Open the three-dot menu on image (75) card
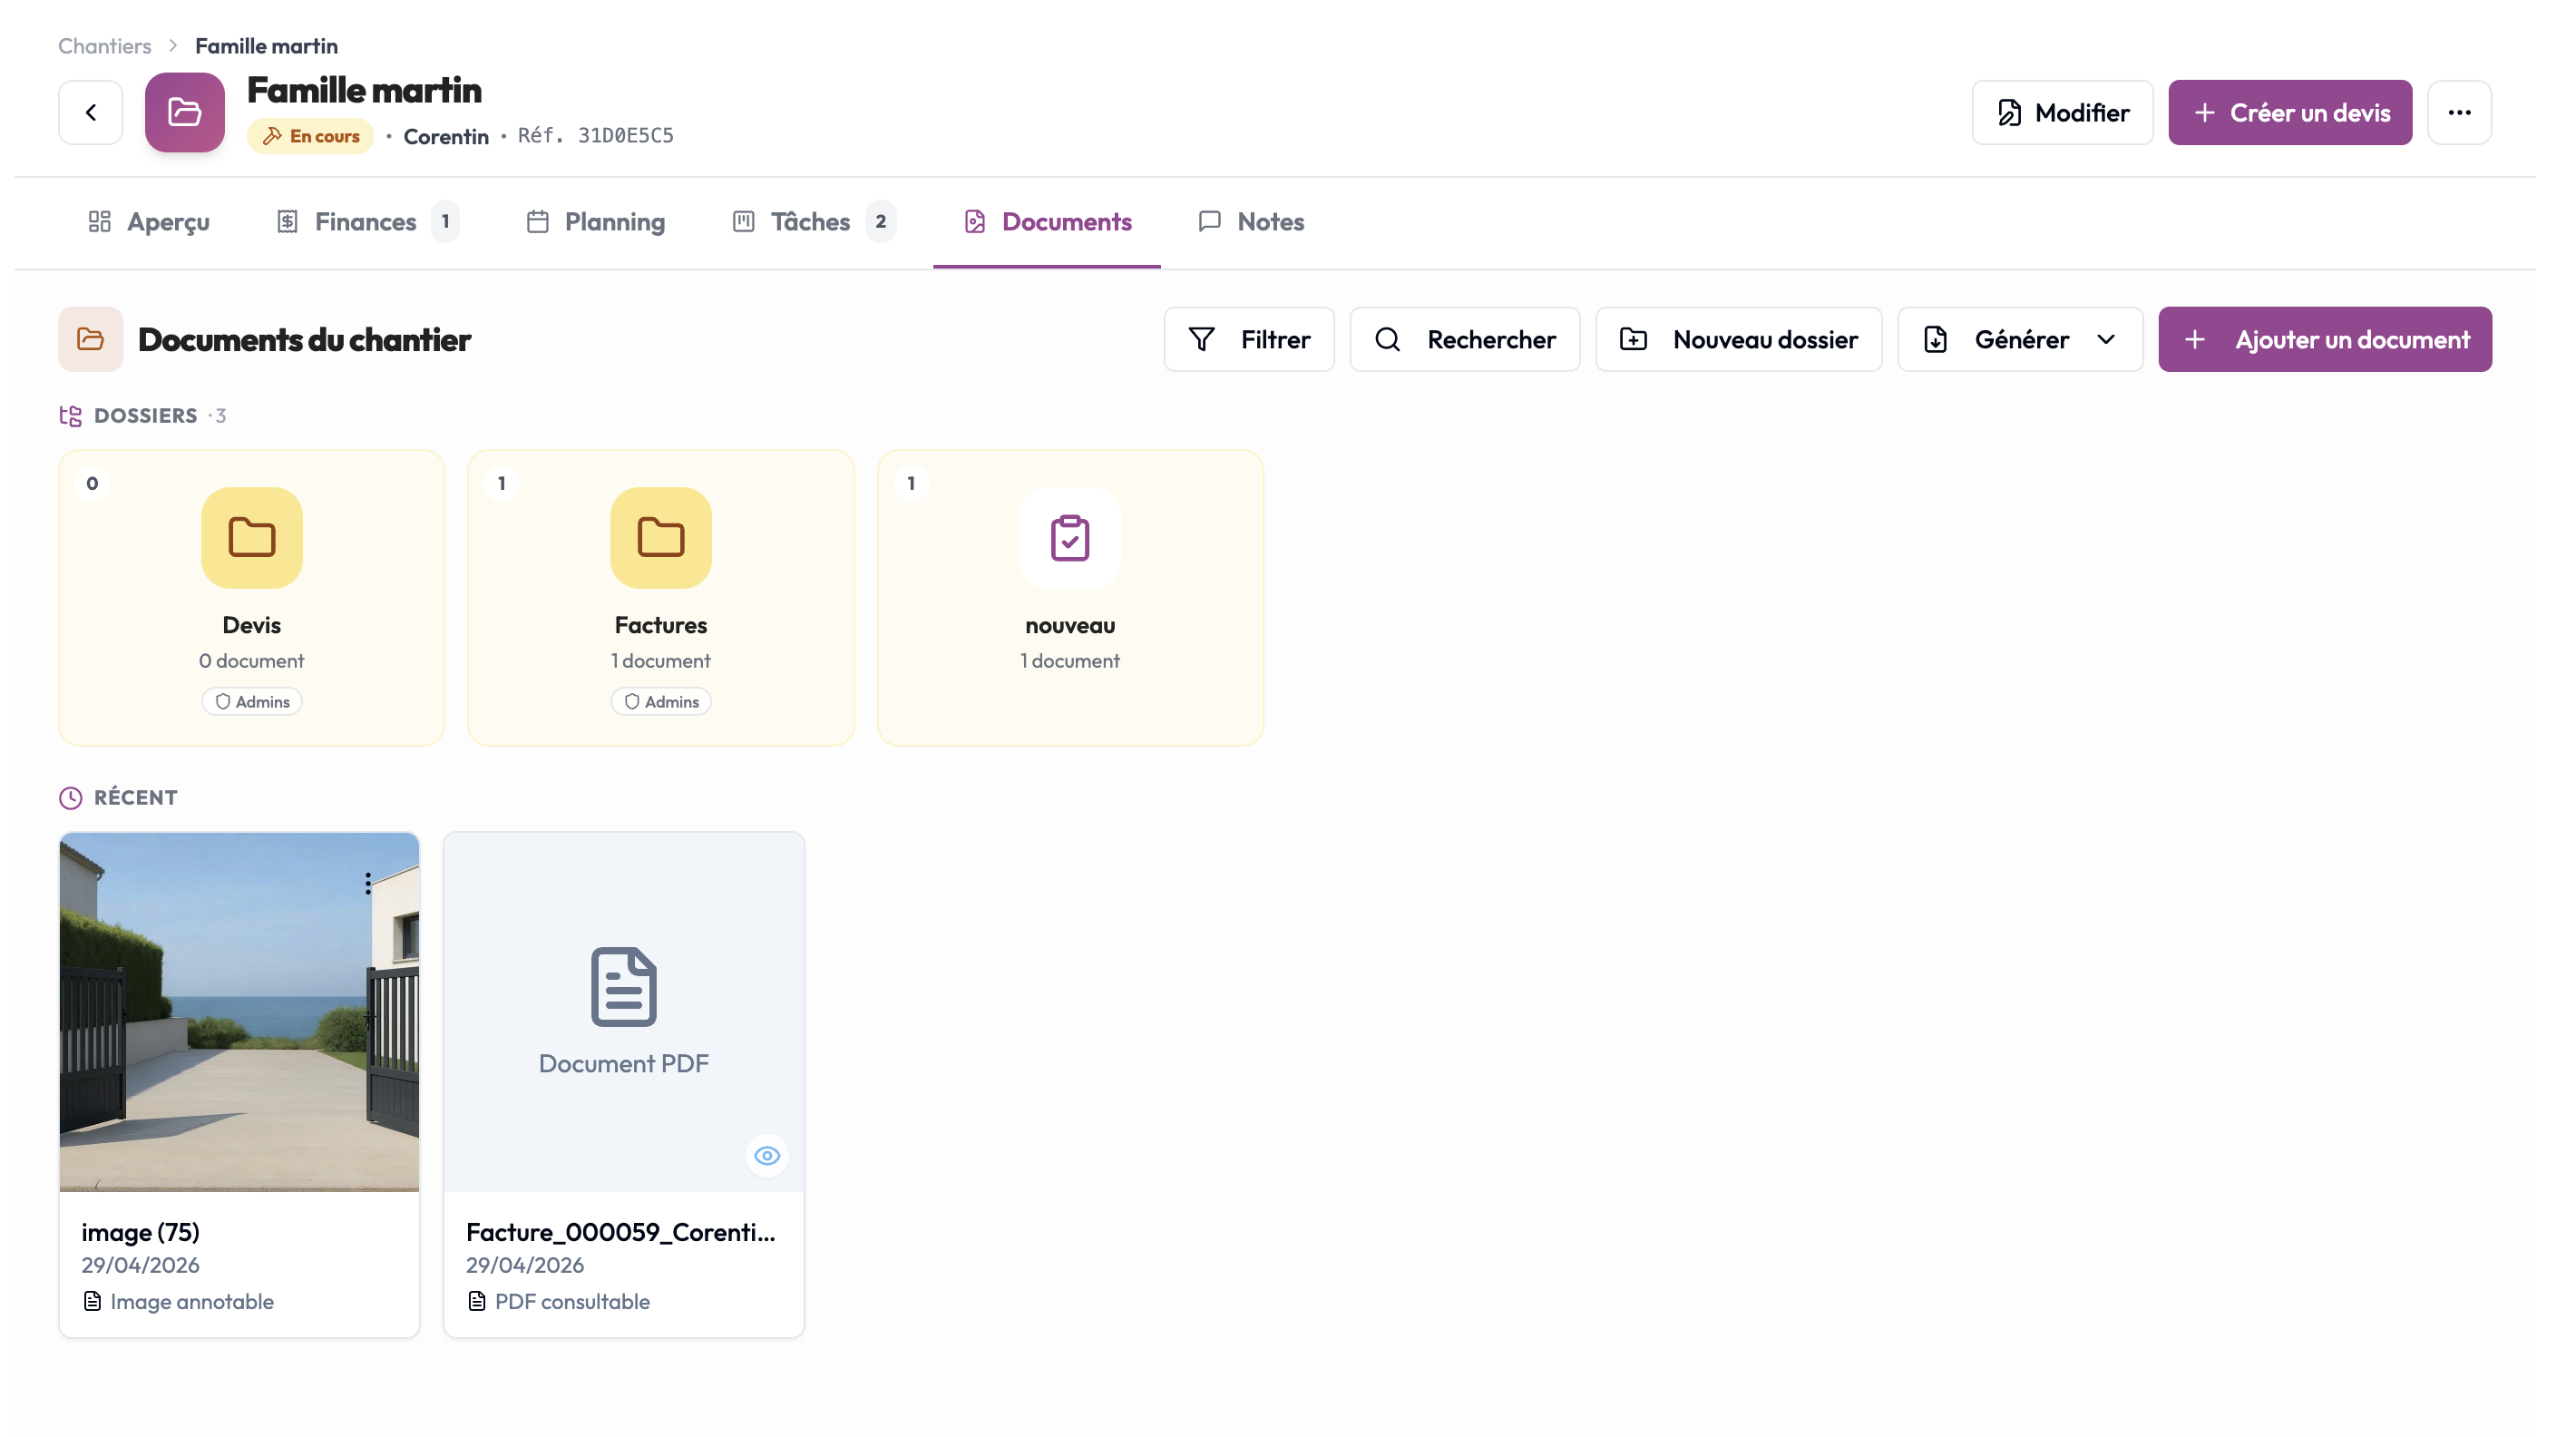The height and width of the screenshot is (1437, 2576). [368, 883]
